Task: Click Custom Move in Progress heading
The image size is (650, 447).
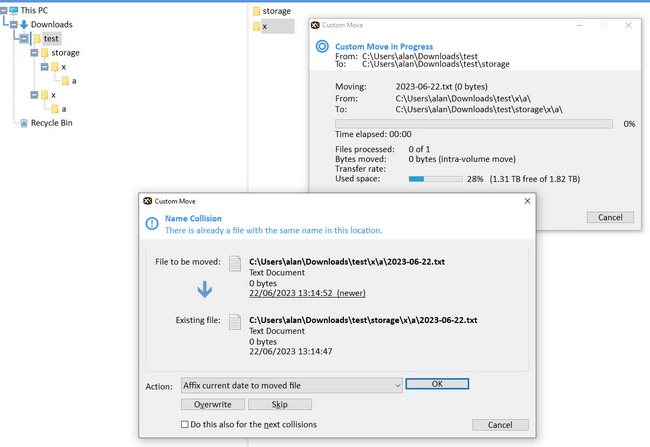Action: point(384,46)
